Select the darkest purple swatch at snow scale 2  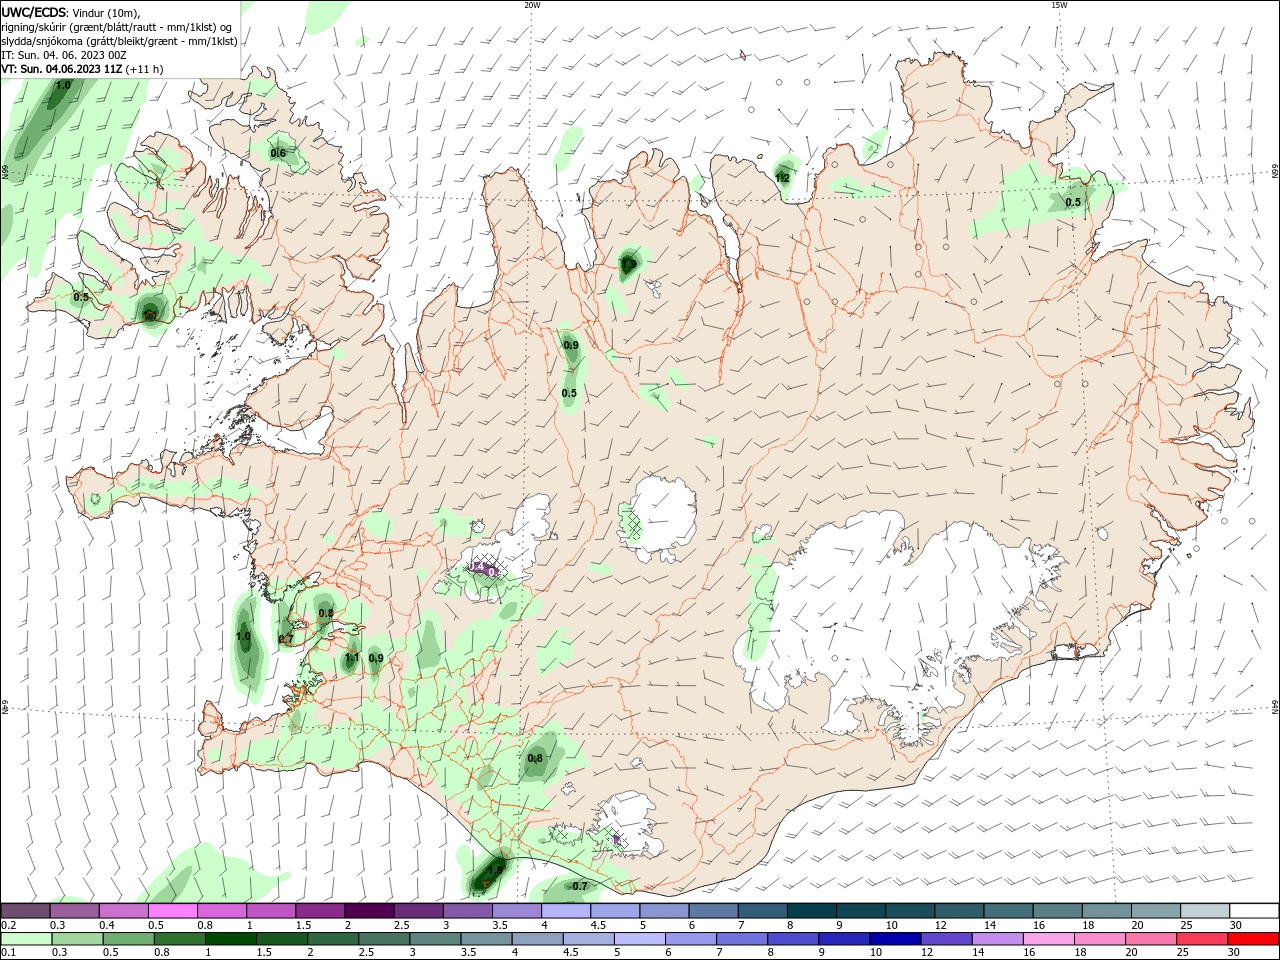click(368, 911)
